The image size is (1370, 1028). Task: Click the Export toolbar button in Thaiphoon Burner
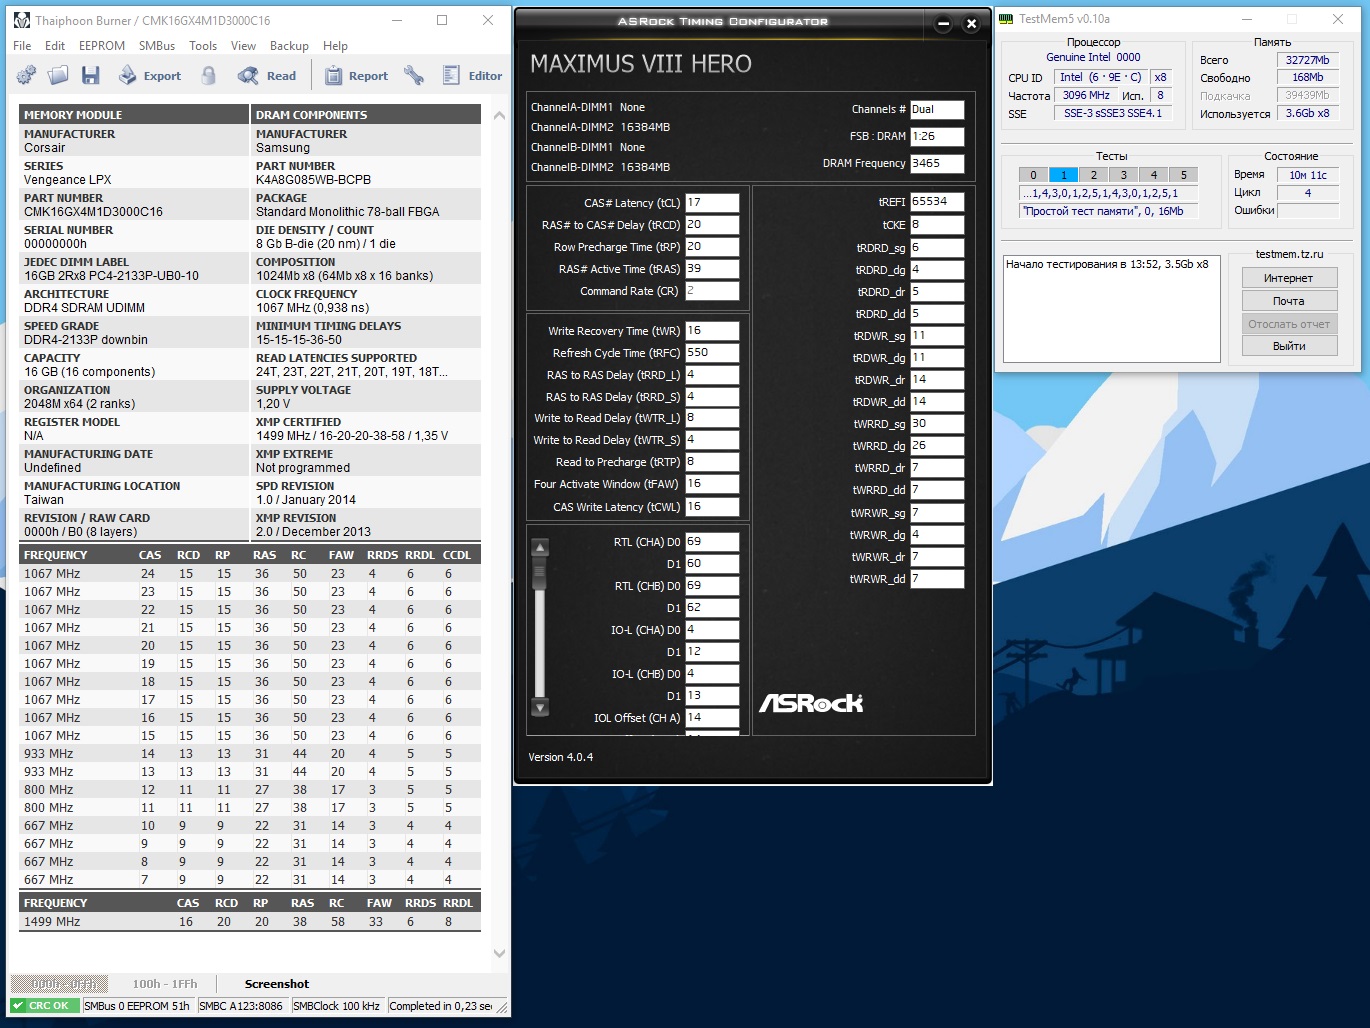150,75
